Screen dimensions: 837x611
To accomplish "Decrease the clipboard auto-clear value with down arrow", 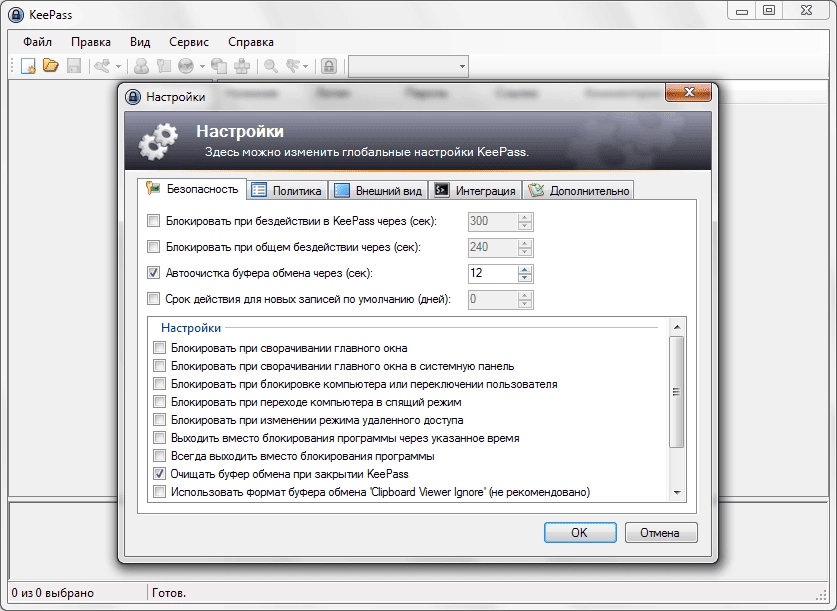I will pyautogui.click(x=525, y=278).
